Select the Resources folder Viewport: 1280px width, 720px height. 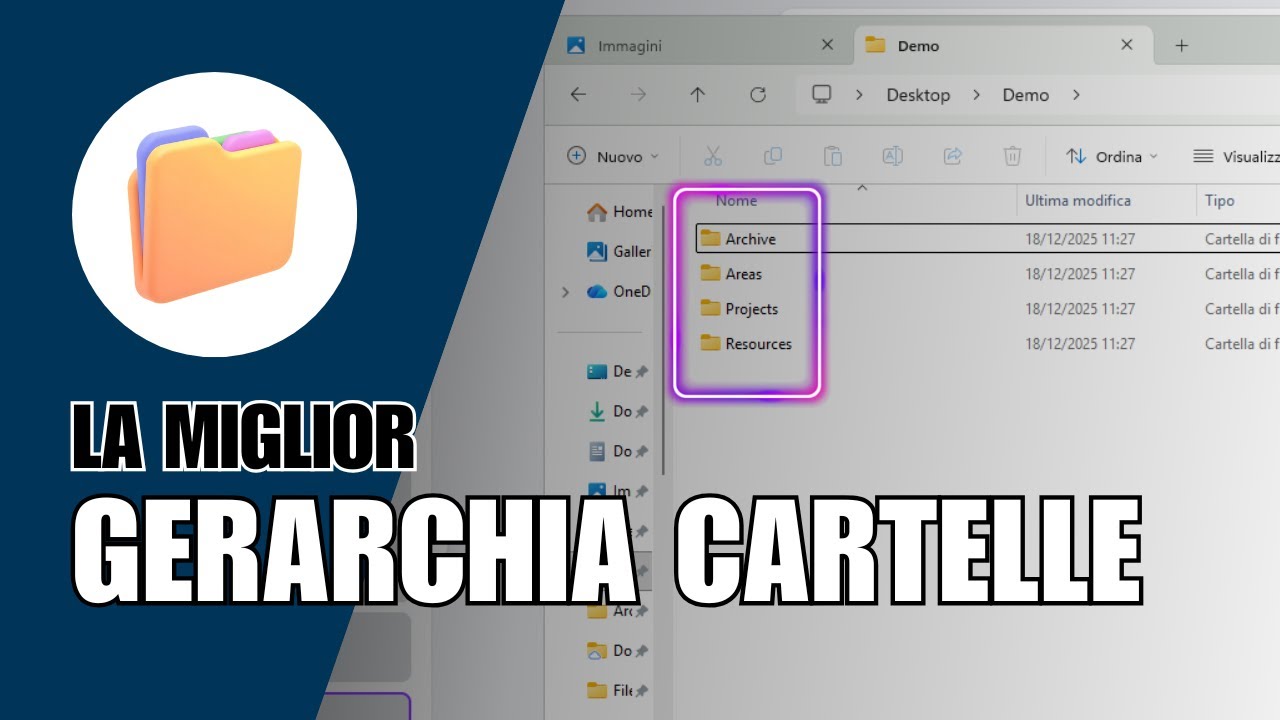tap(746, 344)
